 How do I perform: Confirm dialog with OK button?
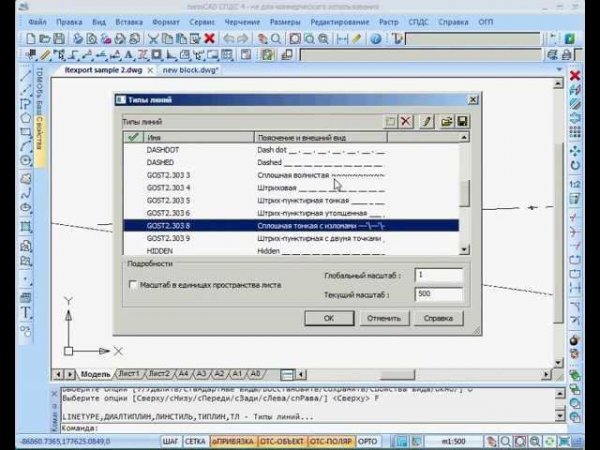click(x=329, y=318)
